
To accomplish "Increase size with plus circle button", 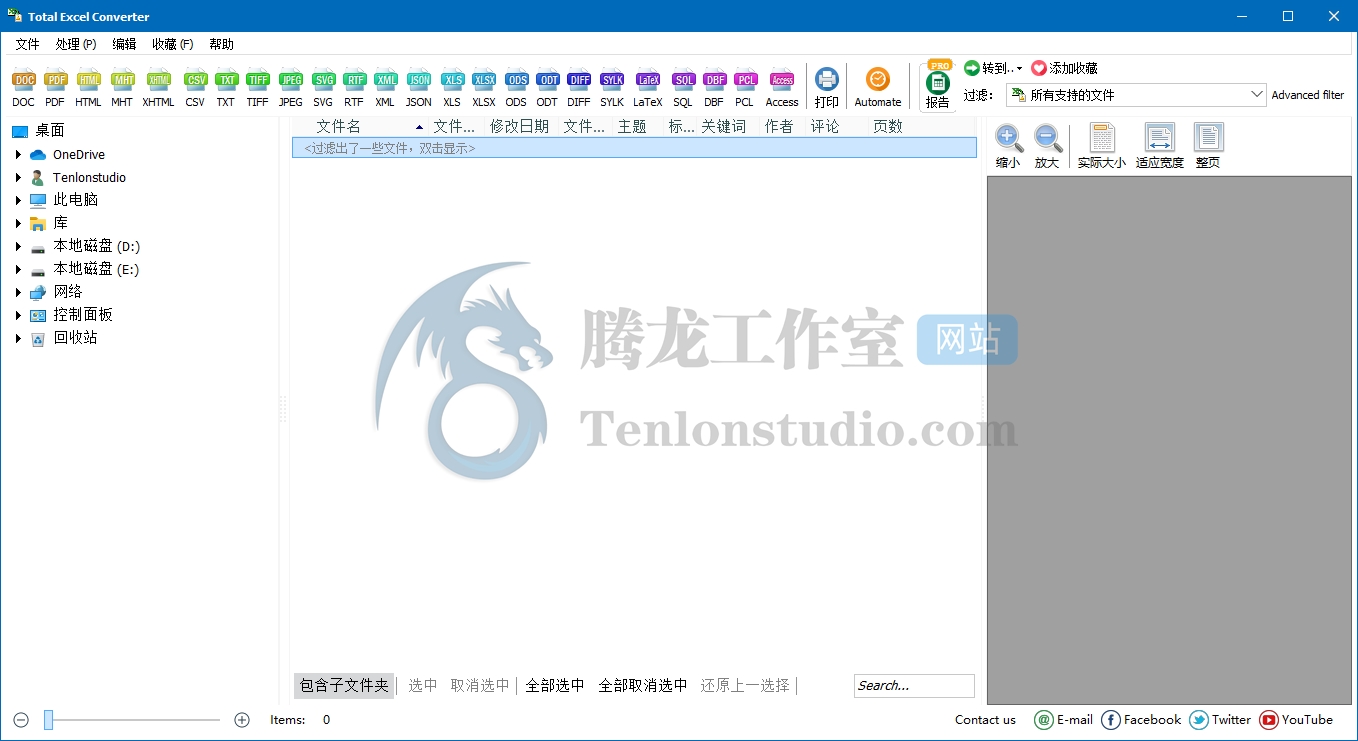I will (242, 719).
